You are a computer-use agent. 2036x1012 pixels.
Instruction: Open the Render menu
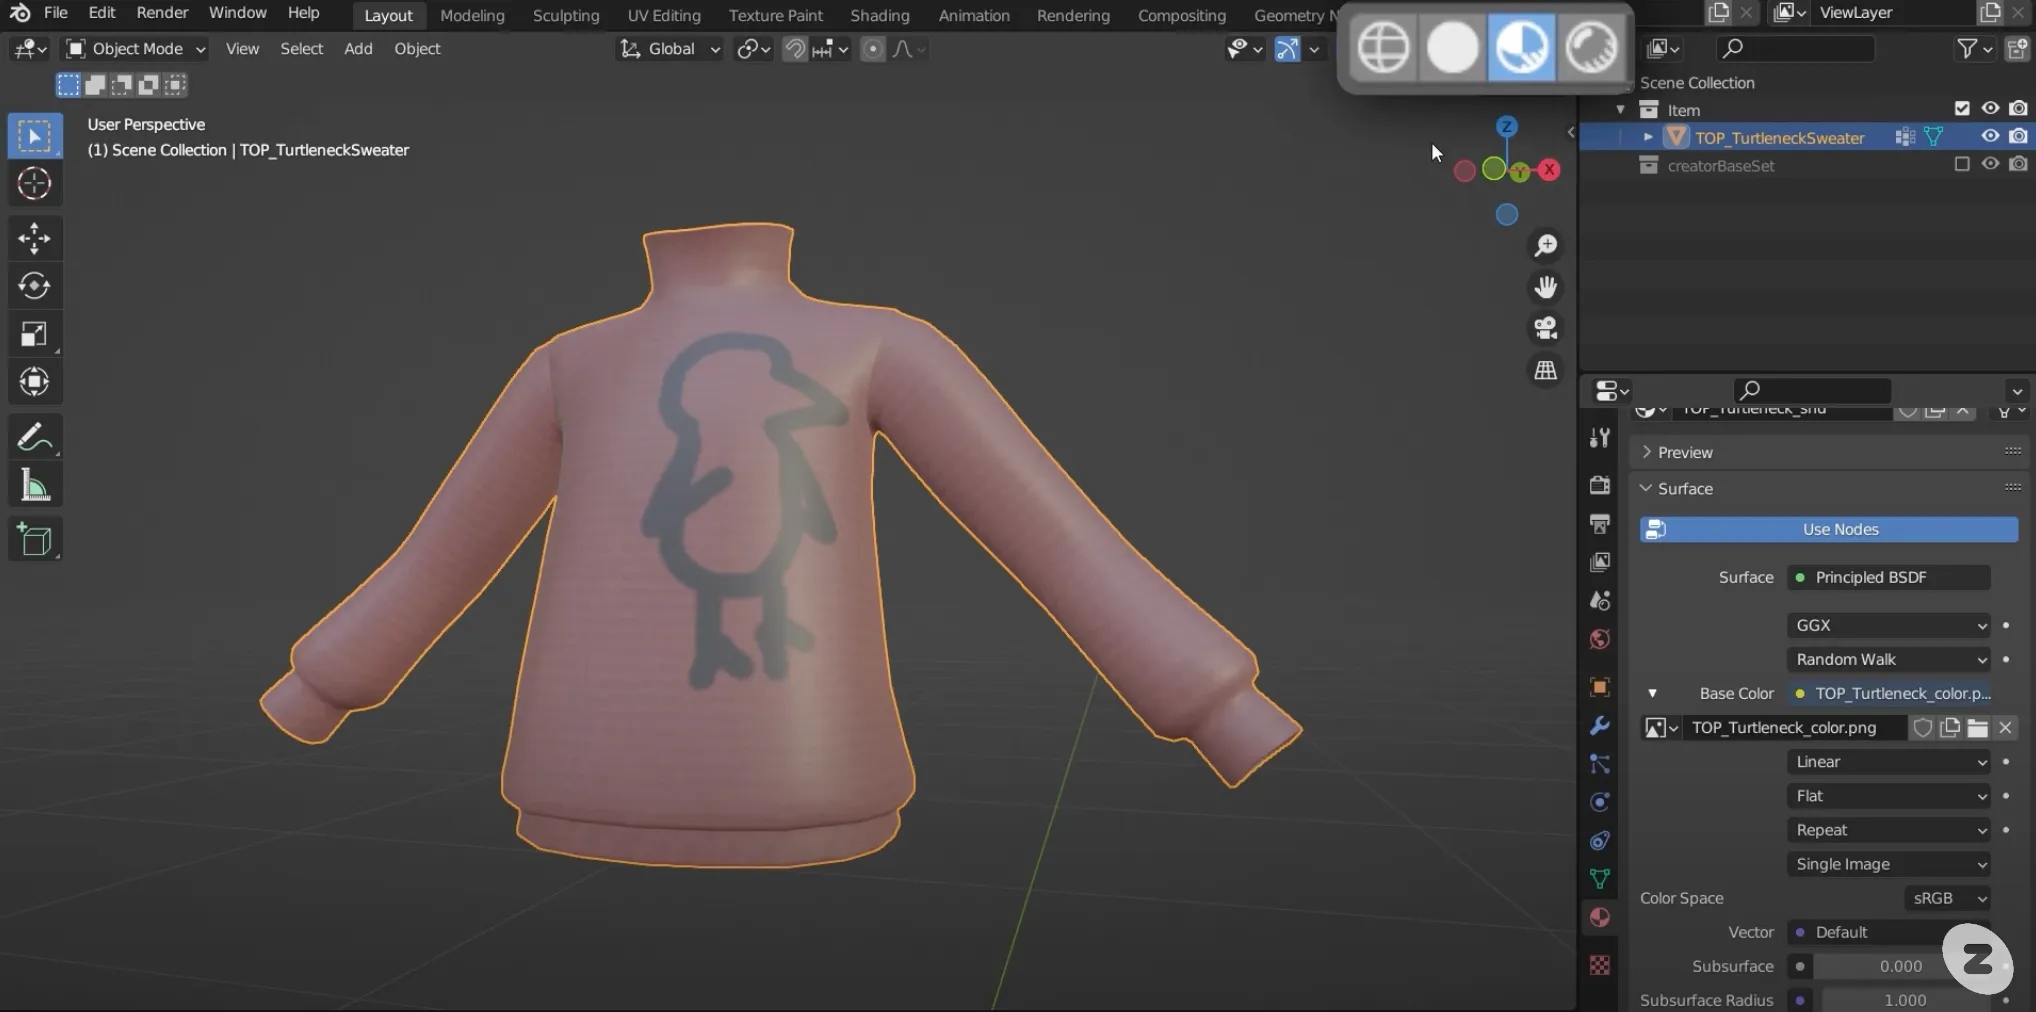click(162, 13)
